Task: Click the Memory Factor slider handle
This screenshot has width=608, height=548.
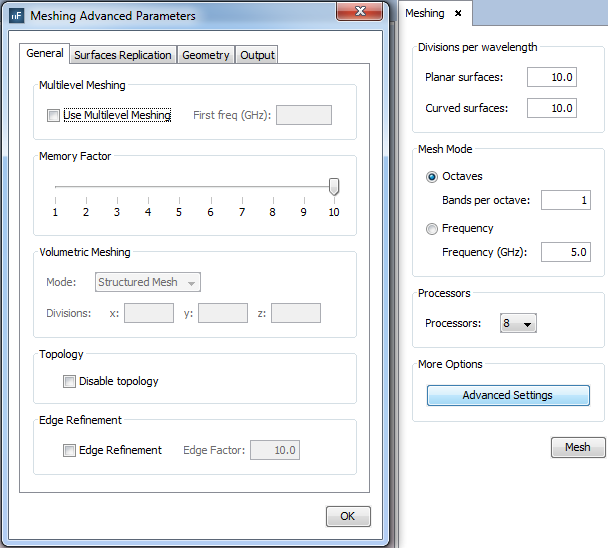Action: (334, 187)
